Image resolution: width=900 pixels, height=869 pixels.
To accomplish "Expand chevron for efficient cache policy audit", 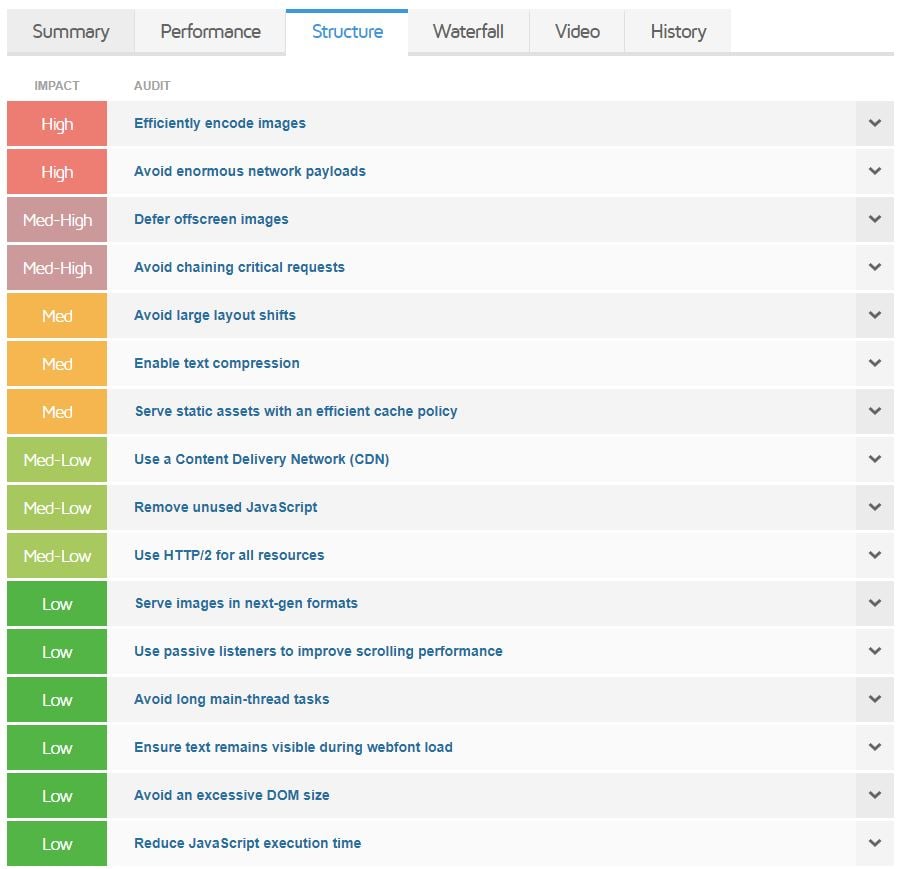I will pyautogui.click(x=874, y=411).
